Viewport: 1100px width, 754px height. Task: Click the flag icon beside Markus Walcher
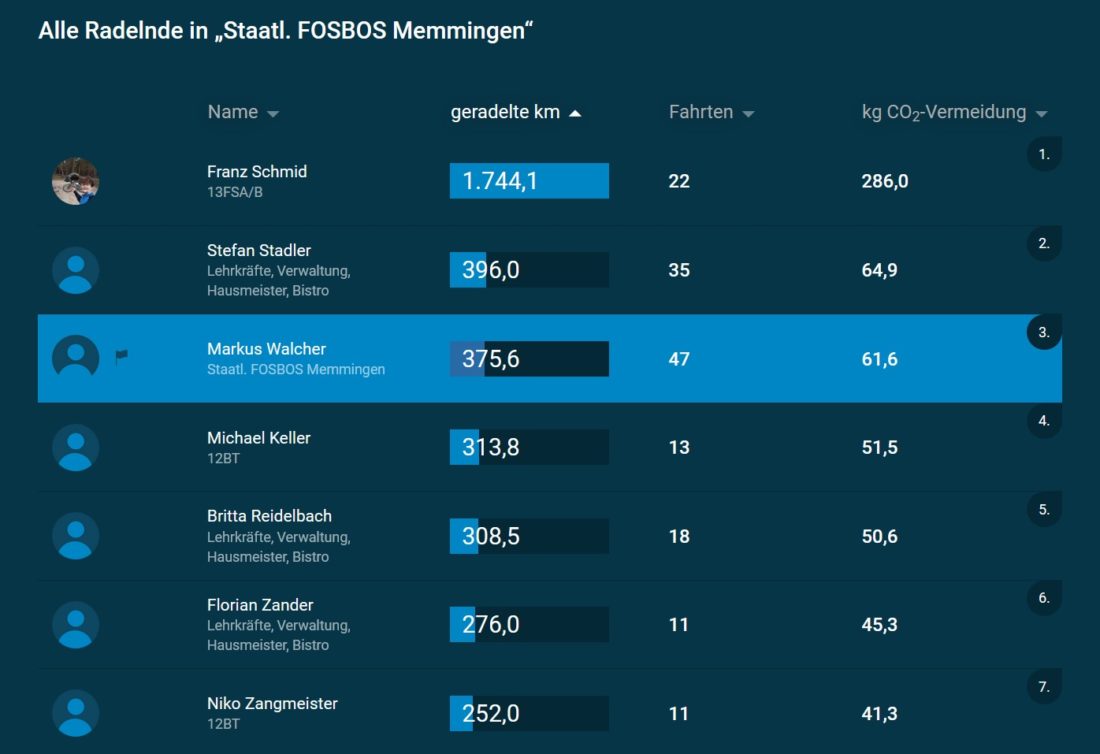(x=121, y=356)
